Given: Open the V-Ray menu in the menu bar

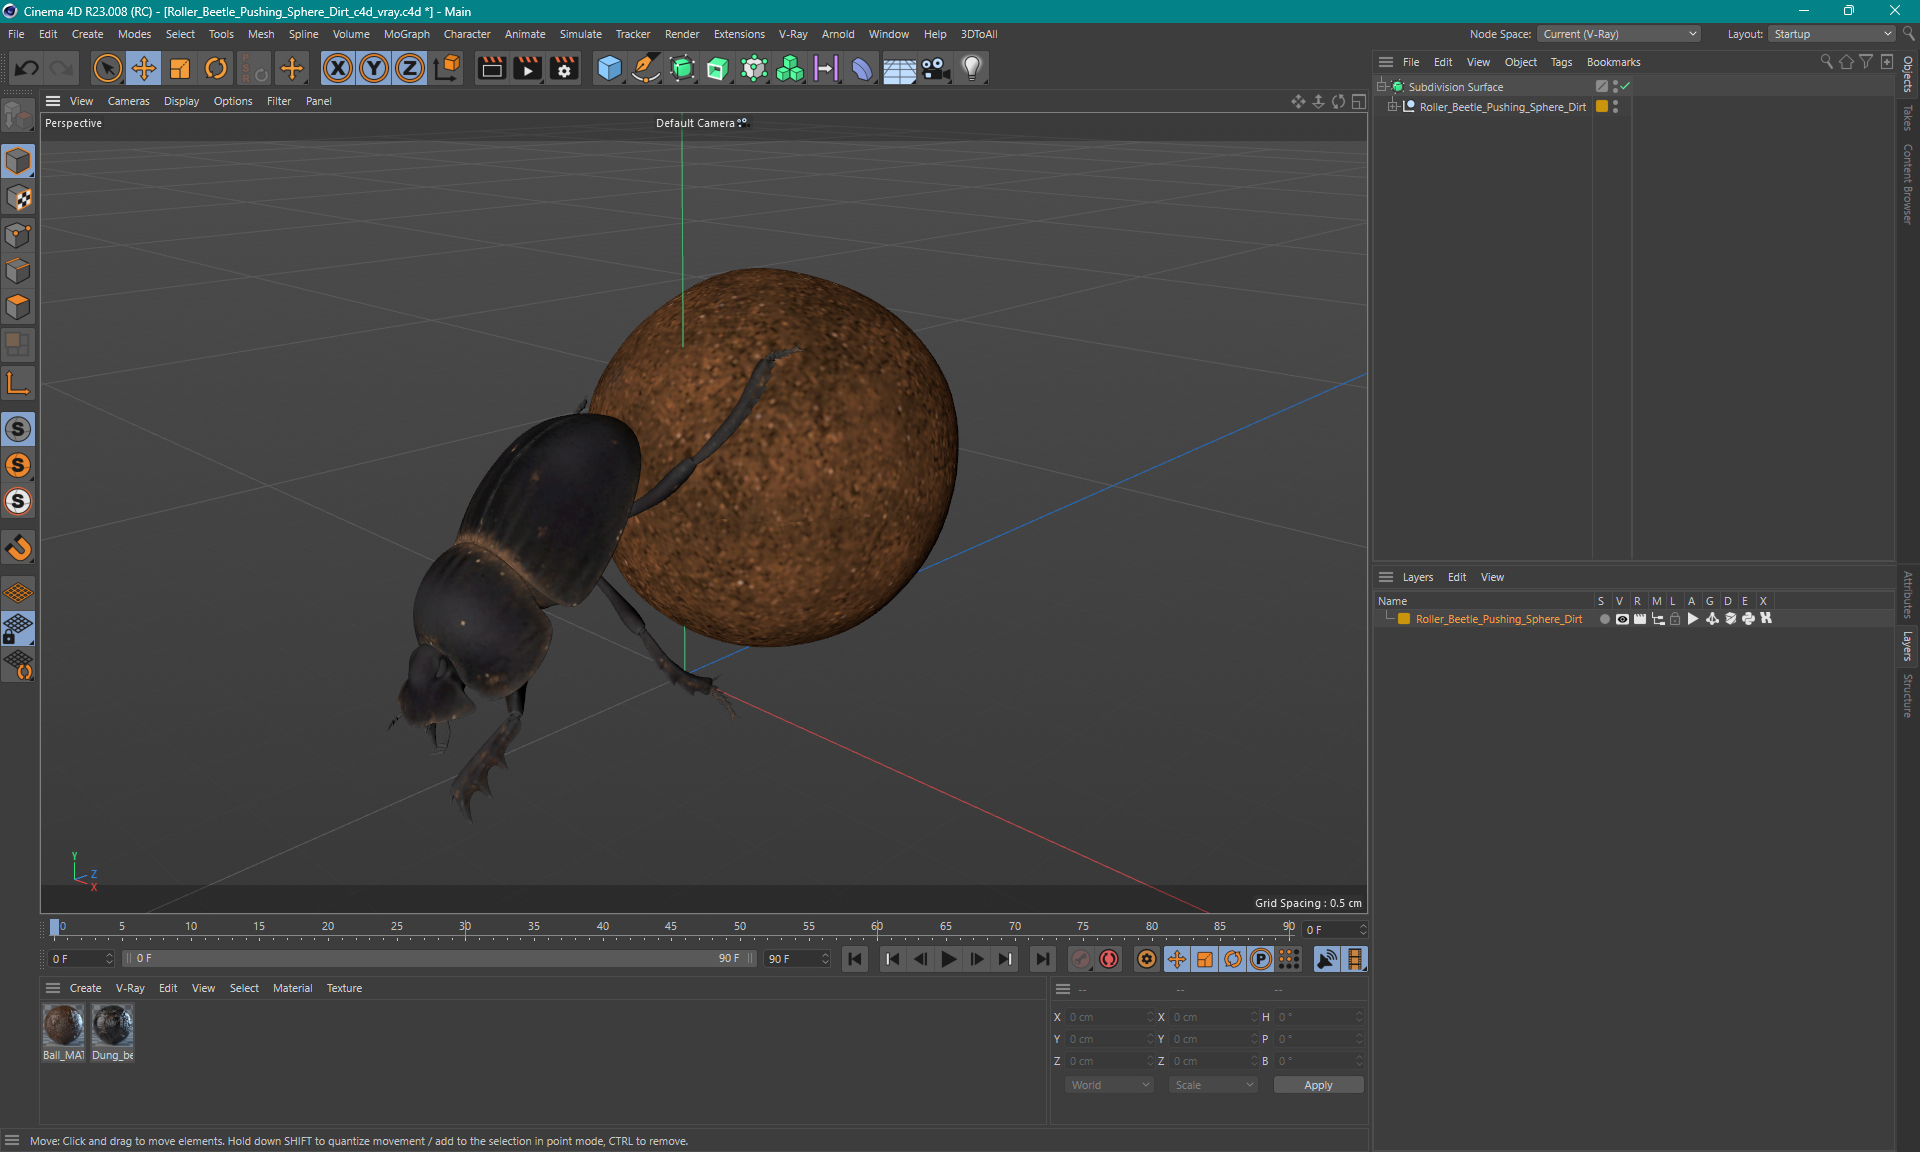Looking at the screenshot, I should [x=793, y=34].
